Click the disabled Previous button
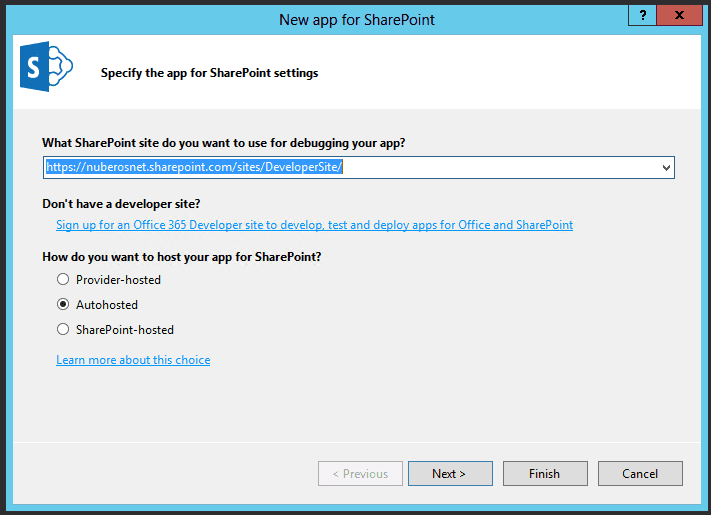 click(360, 474)
